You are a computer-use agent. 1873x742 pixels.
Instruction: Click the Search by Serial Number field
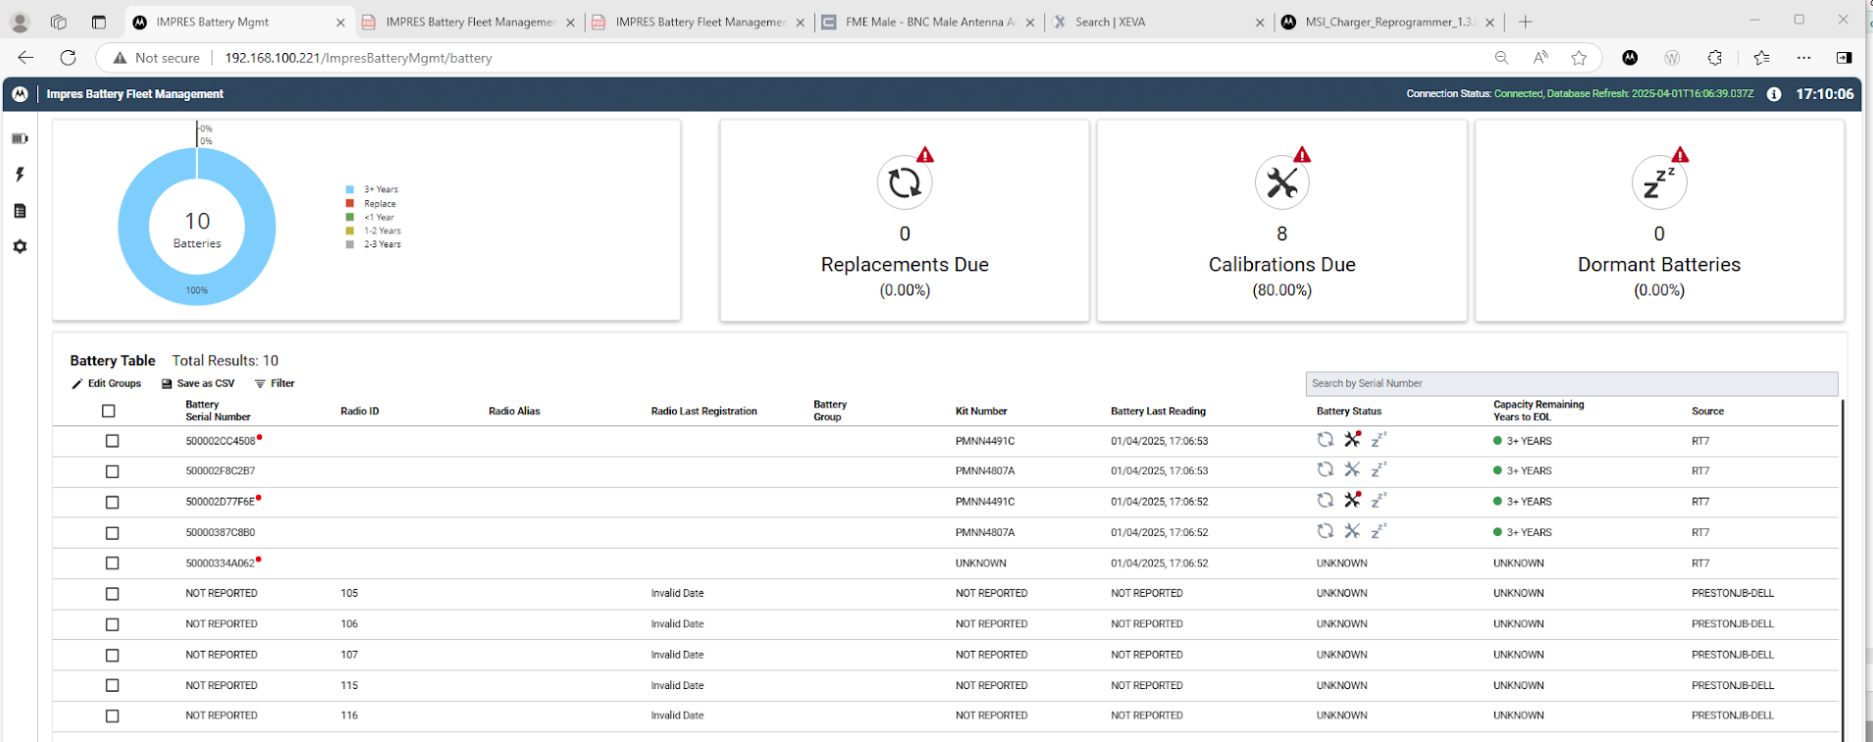(x=1571, y=383)
